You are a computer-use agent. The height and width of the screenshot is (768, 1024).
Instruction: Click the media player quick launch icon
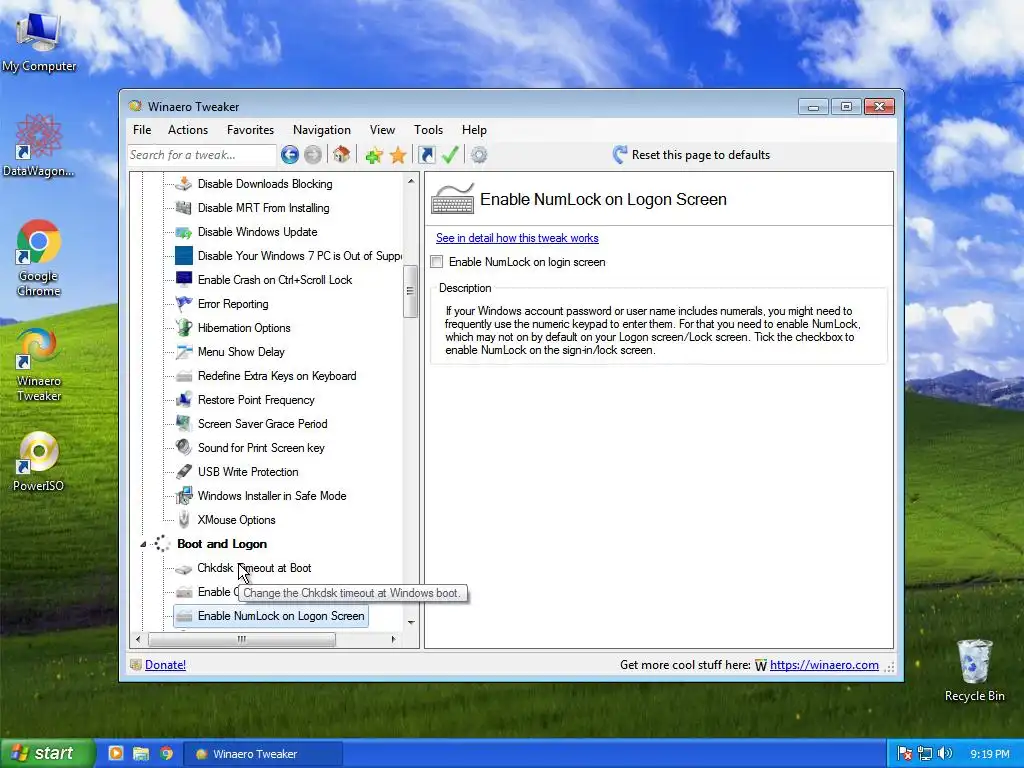[116, 753]
